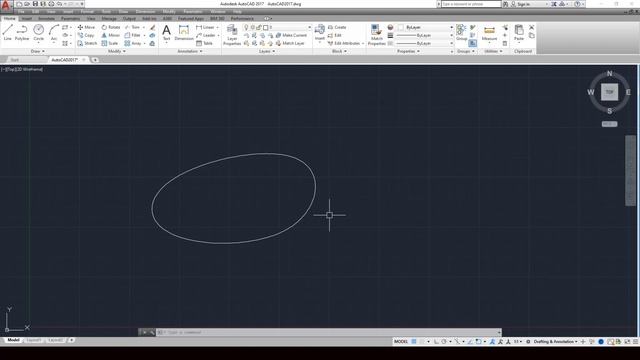This screenshot has height=360, width=640.
Task: Select the Arc tool
Action: click(54, 32)
